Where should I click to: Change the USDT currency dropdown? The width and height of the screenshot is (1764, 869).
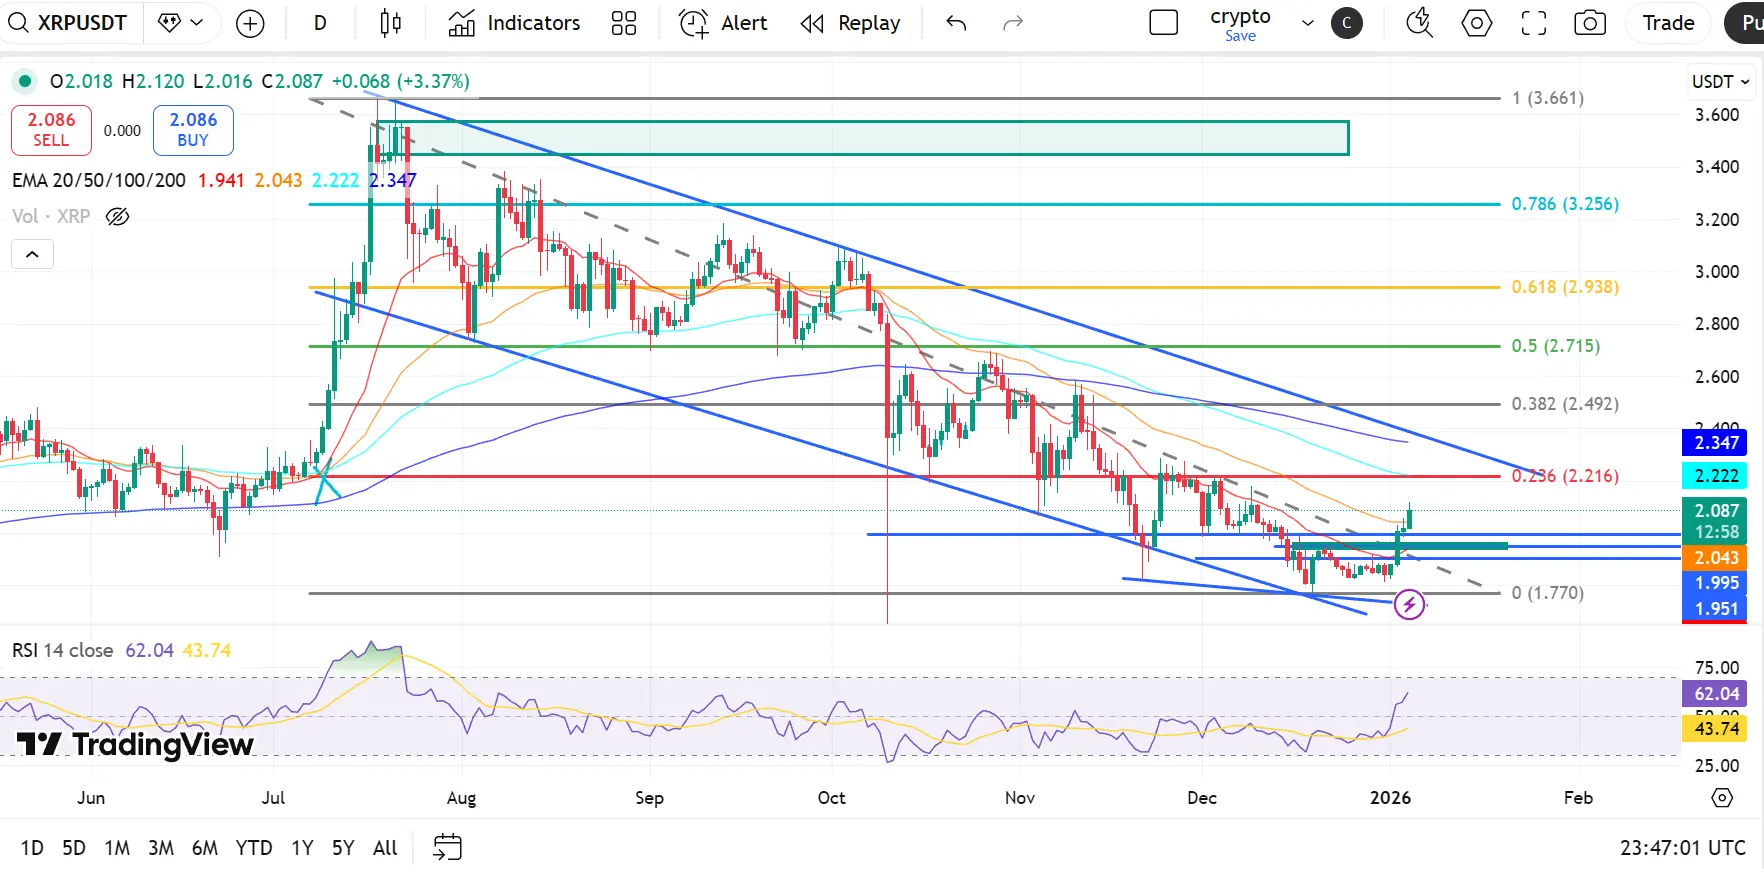pyautogui.click(x=1720, y=82)
